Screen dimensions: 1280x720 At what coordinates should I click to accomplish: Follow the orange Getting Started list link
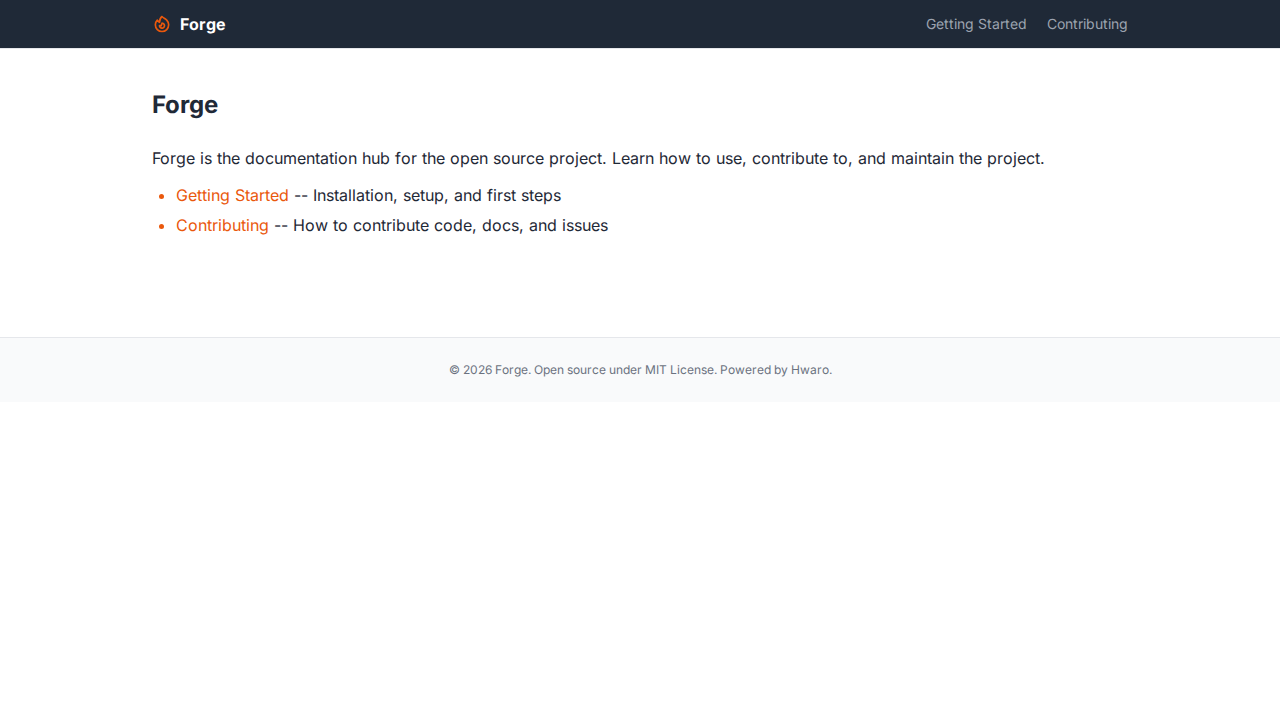232,196
